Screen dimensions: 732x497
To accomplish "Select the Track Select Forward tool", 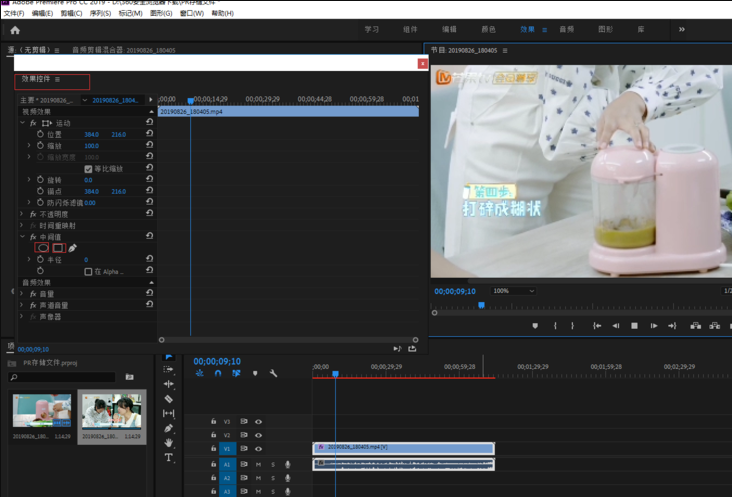I will (169, 369).
